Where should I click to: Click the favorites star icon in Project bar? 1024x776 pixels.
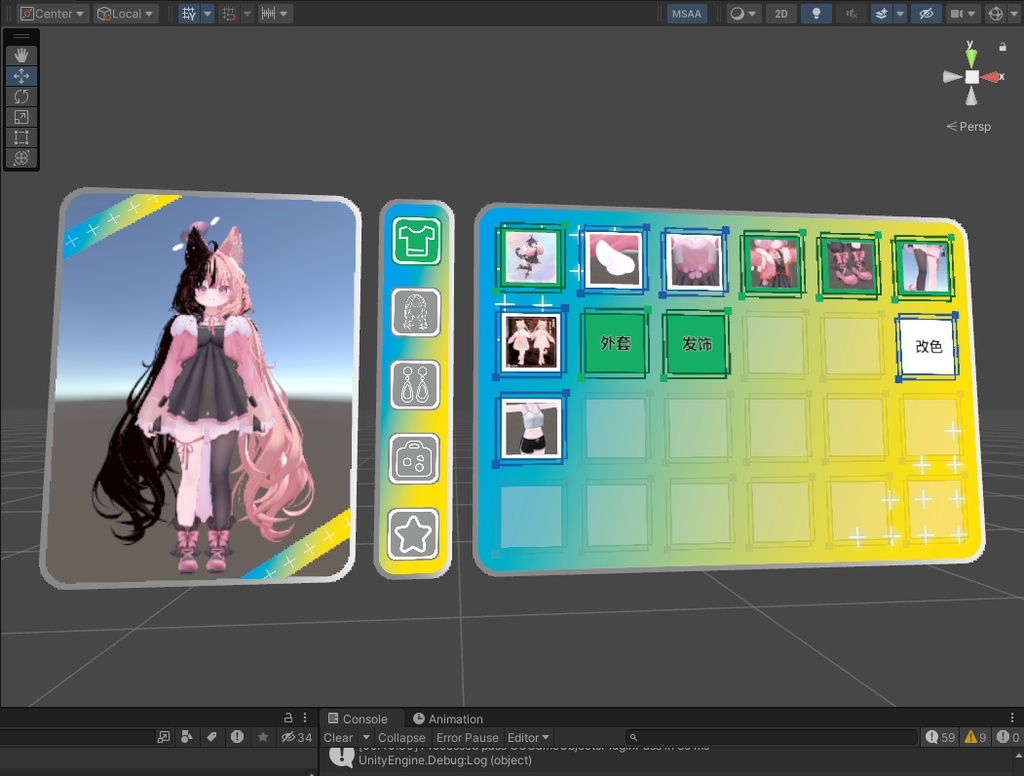[263, 737]
